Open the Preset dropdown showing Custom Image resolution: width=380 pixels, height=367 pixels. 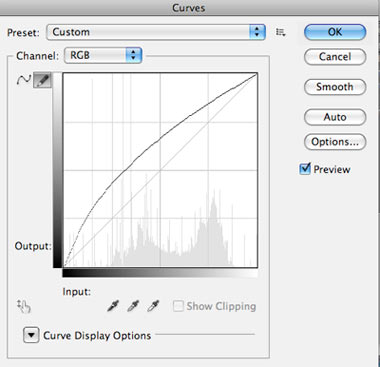[x=156, y=32]
